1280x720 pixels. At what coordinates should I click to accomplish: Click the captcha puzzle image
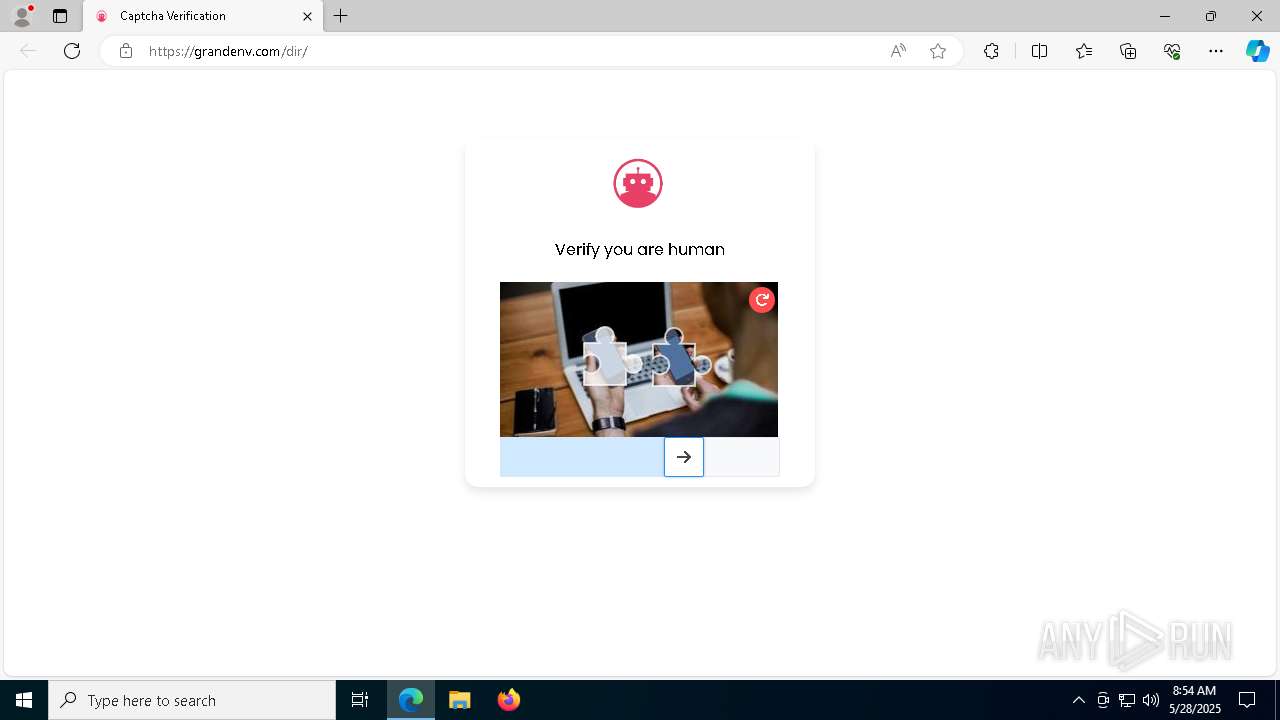(639, 359)
